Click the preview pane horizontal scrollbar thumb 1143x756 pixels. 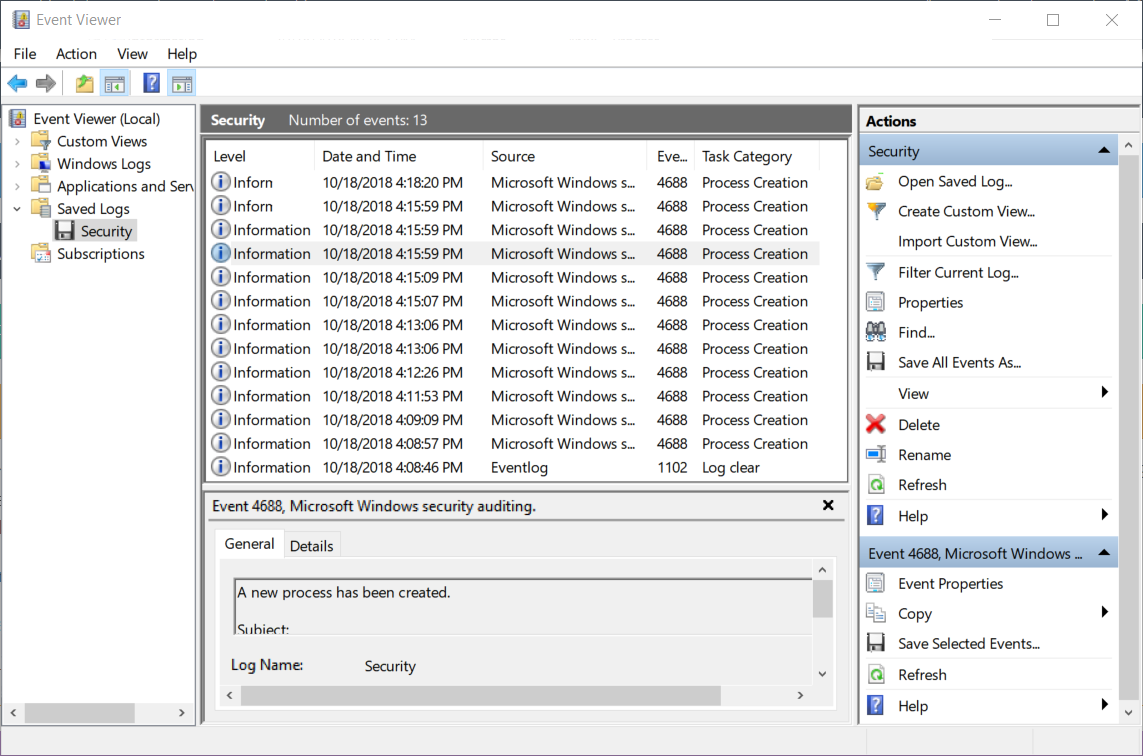pyautogui.click(x=480, y=695)
